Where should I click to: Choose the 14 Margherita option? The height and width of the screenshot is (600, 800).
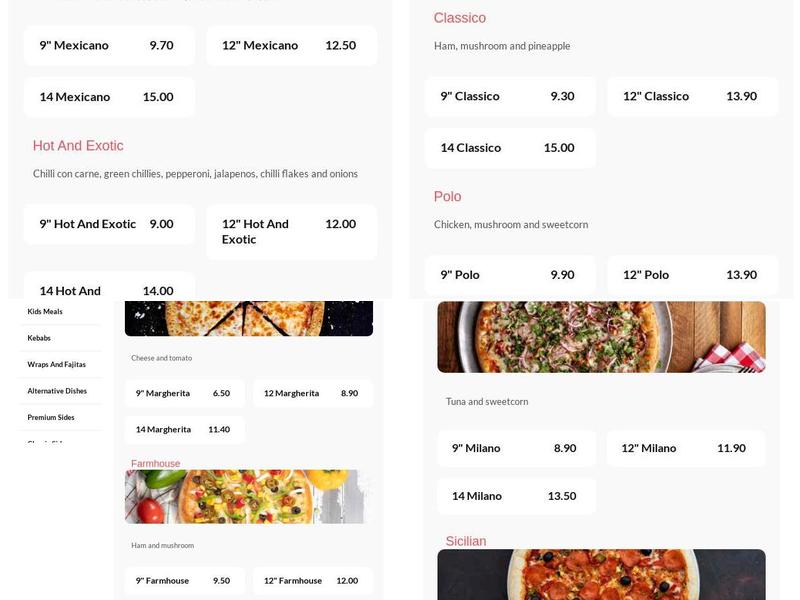[x=185, y=428]
